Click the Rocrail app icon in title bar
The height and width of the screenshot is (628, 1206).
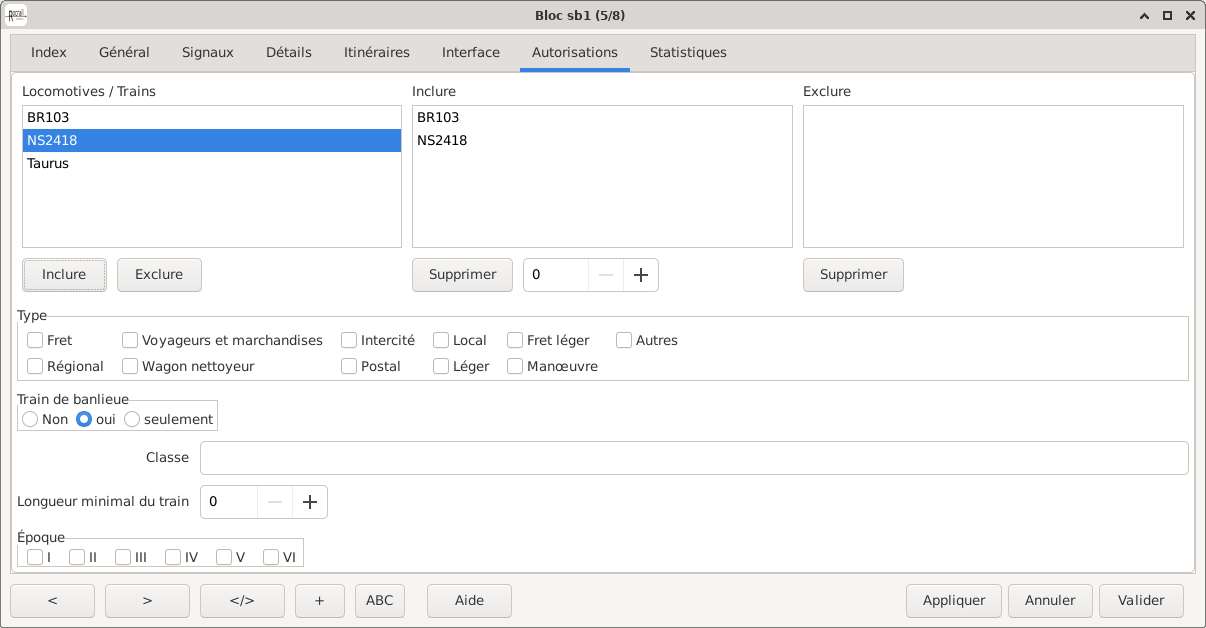(17, 15)
